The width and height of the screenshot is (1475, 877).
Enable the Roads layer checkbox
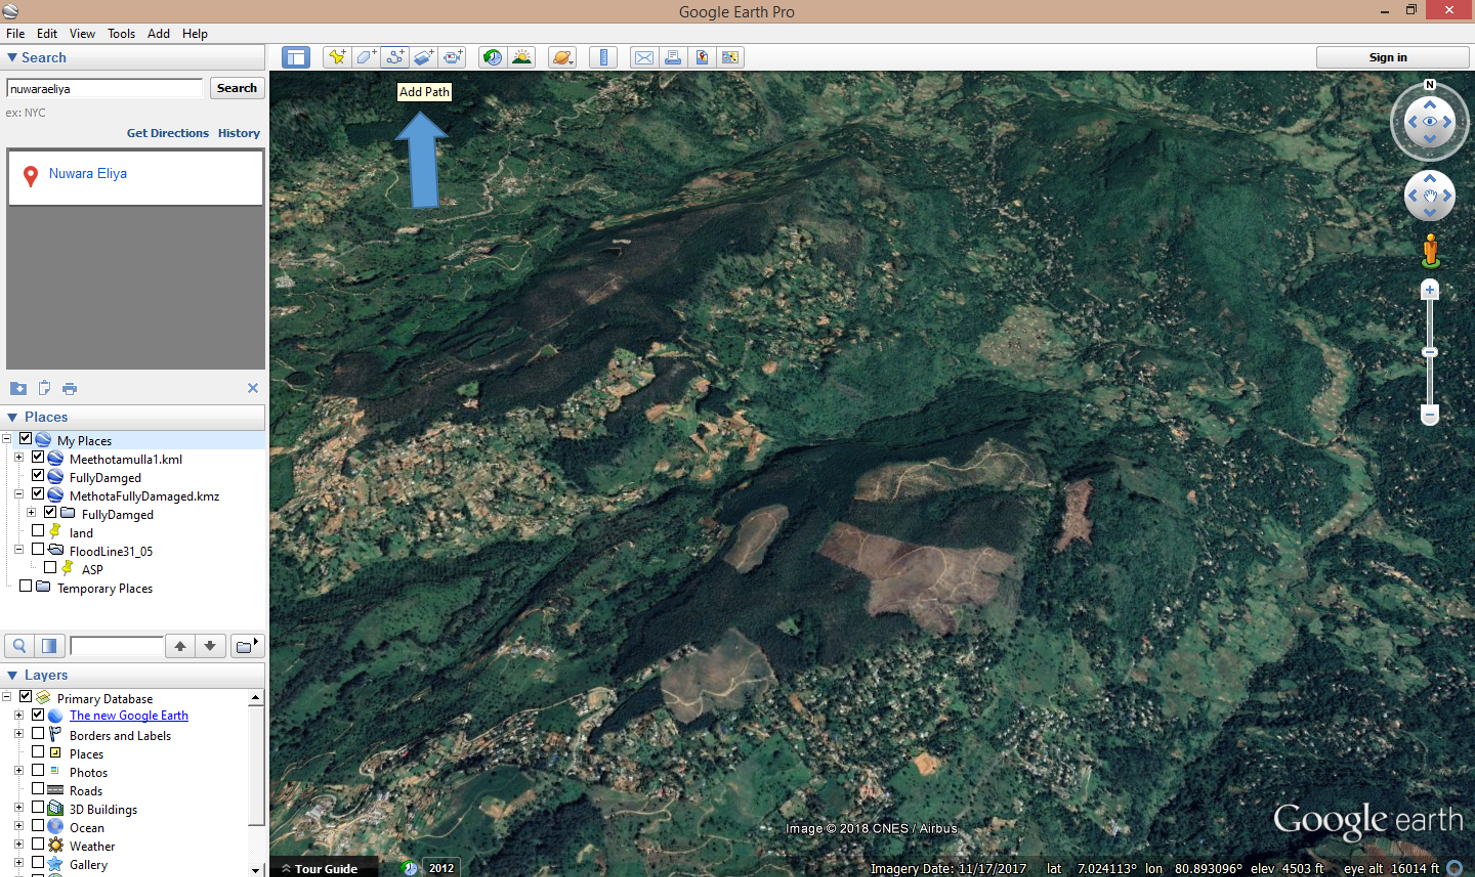coord(38,790)
